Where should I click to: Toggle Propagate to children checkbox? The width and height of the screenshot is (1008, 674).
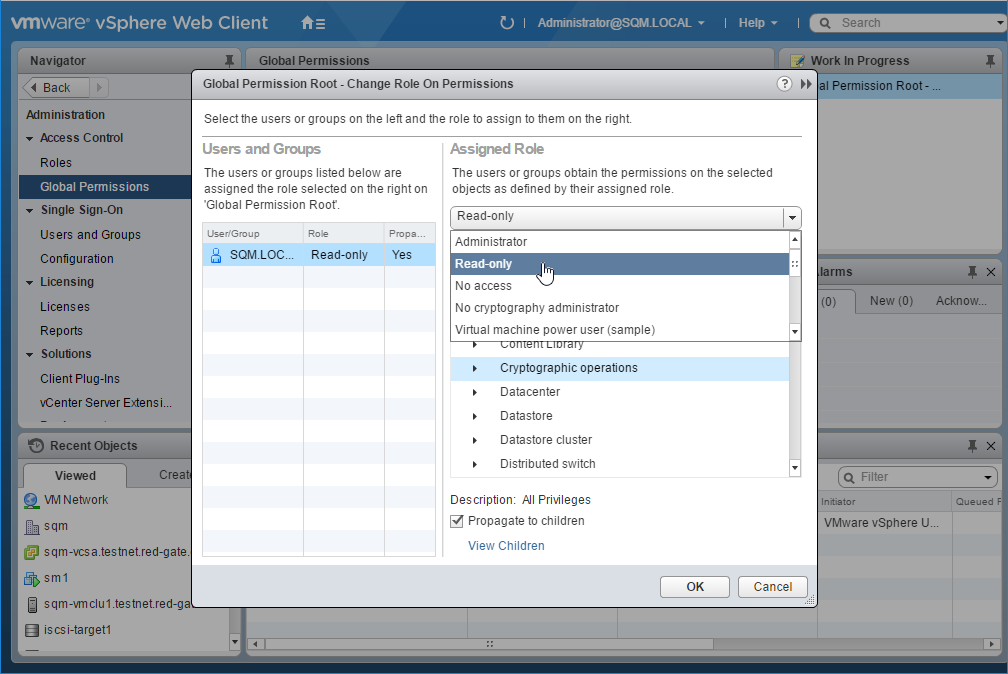point(457,521)
